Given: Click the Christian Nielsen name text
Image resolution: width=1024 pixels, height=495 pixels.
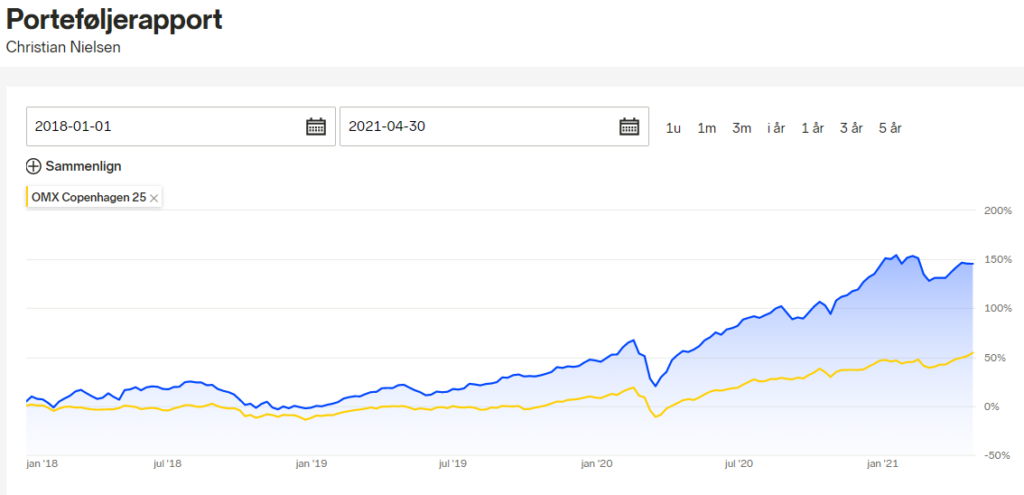Looking at the screenshot, I should pyautogui.click(x=63, y=47).
